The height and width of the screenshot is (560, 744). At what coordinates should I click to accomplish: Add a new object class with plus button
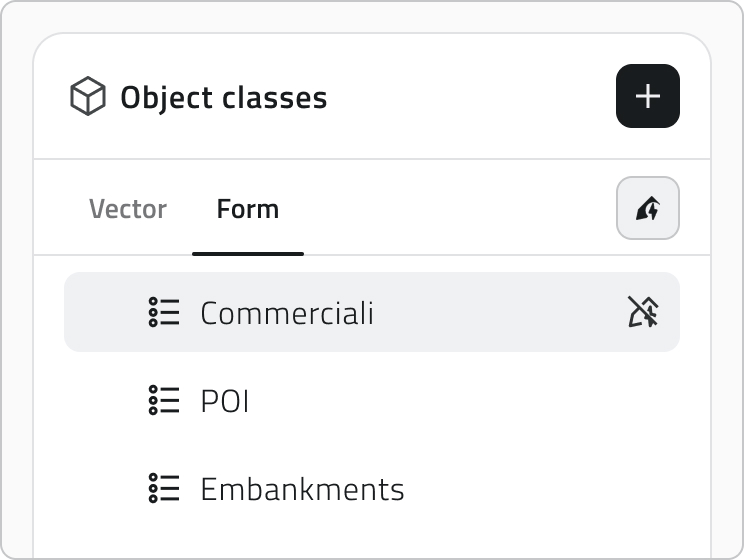(x=648, y=96)
